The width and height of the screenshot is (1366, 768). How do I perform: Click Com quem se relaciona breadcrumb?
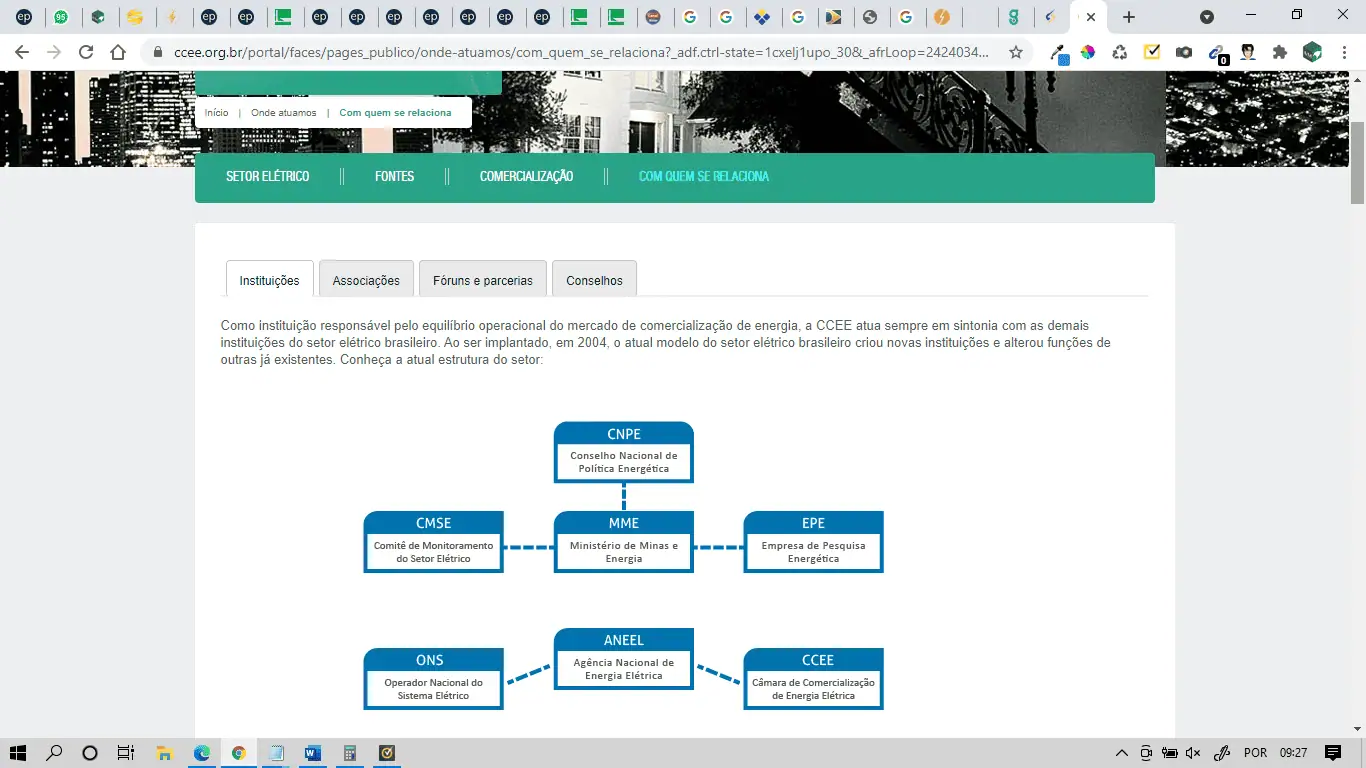pyautogui.click(x=395, y=113)
